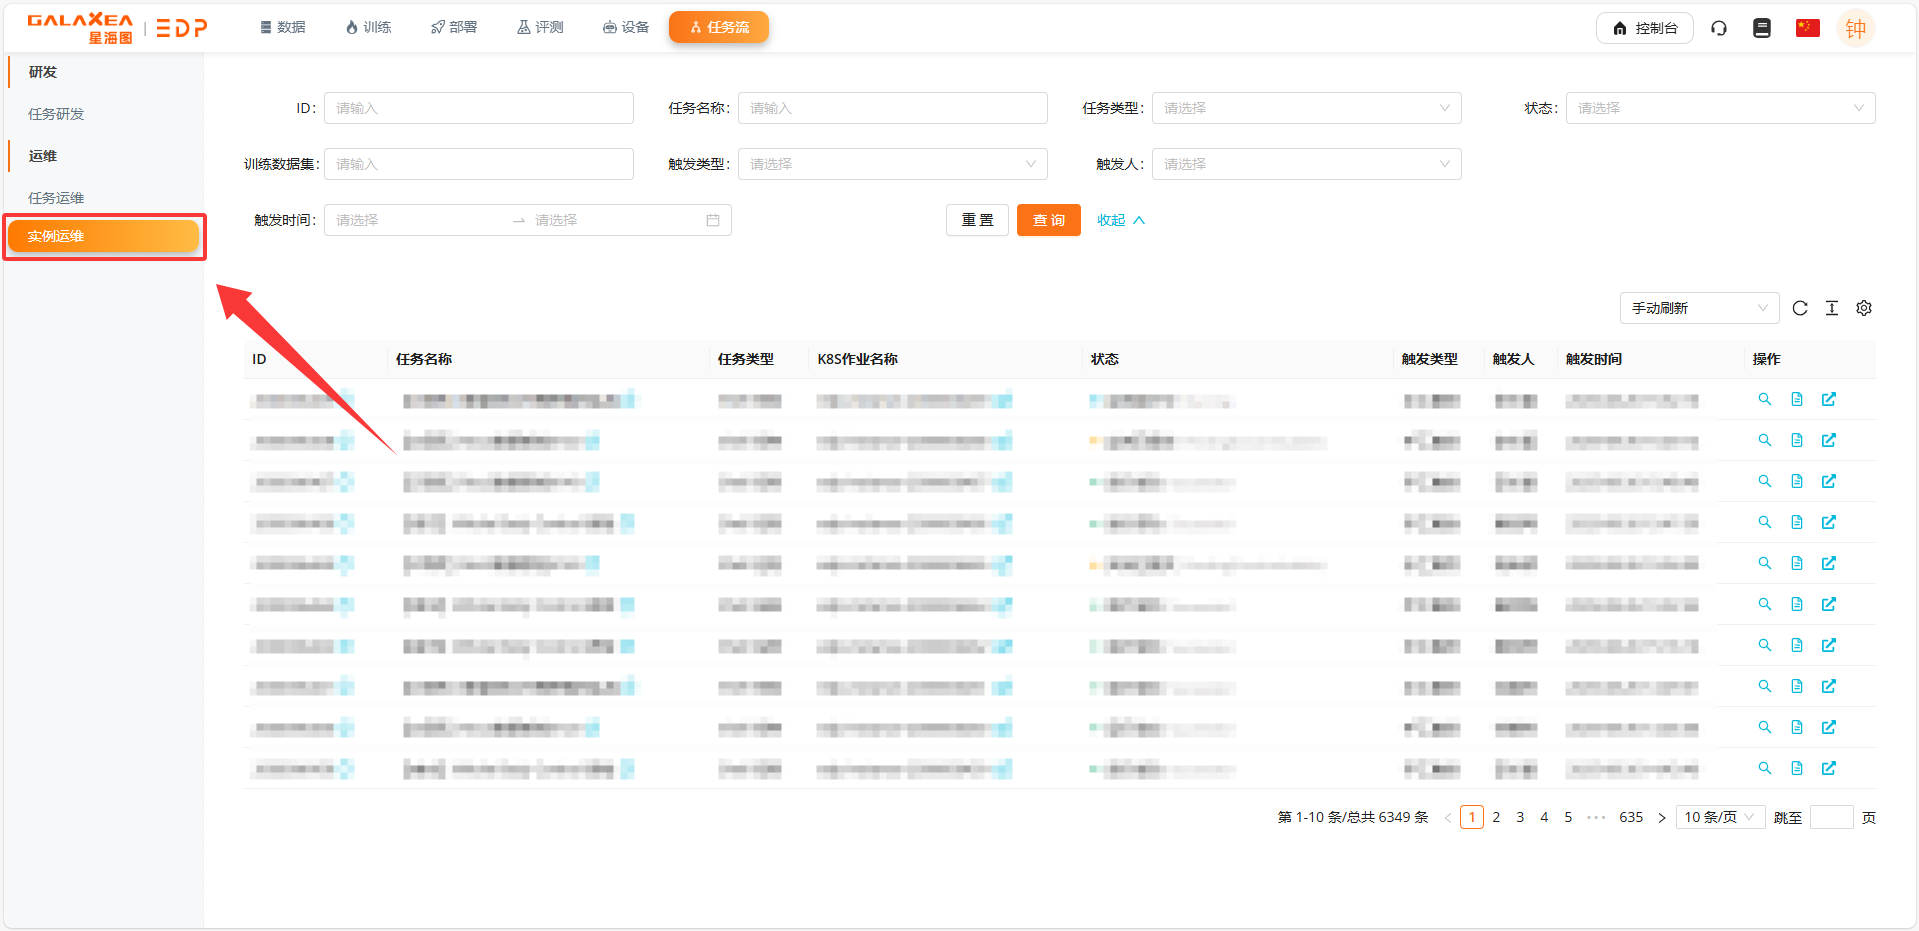Click the China flag language icon

click(x=1807, y=28)
